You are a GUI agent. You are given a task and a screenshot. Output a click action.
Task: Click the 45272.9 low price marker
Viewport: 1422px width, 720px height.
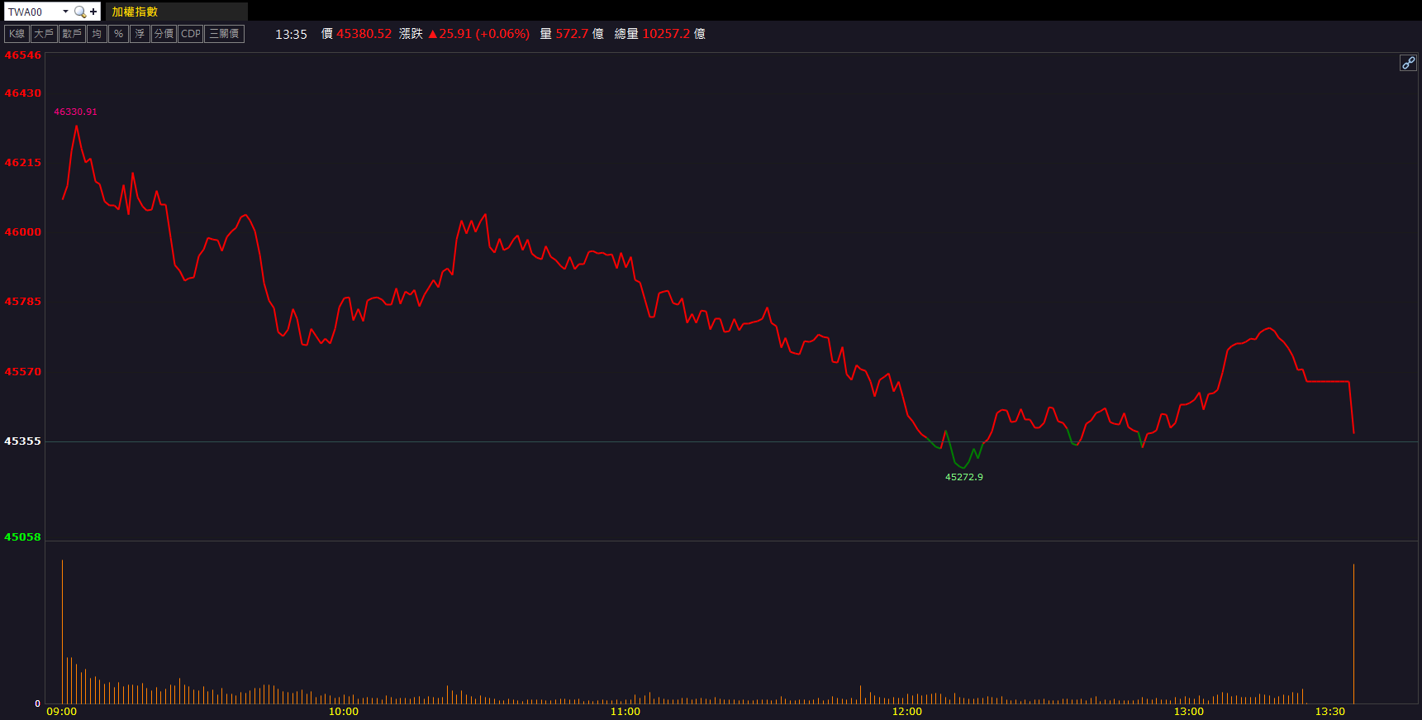pyautogui.click(x=964, y=477)
